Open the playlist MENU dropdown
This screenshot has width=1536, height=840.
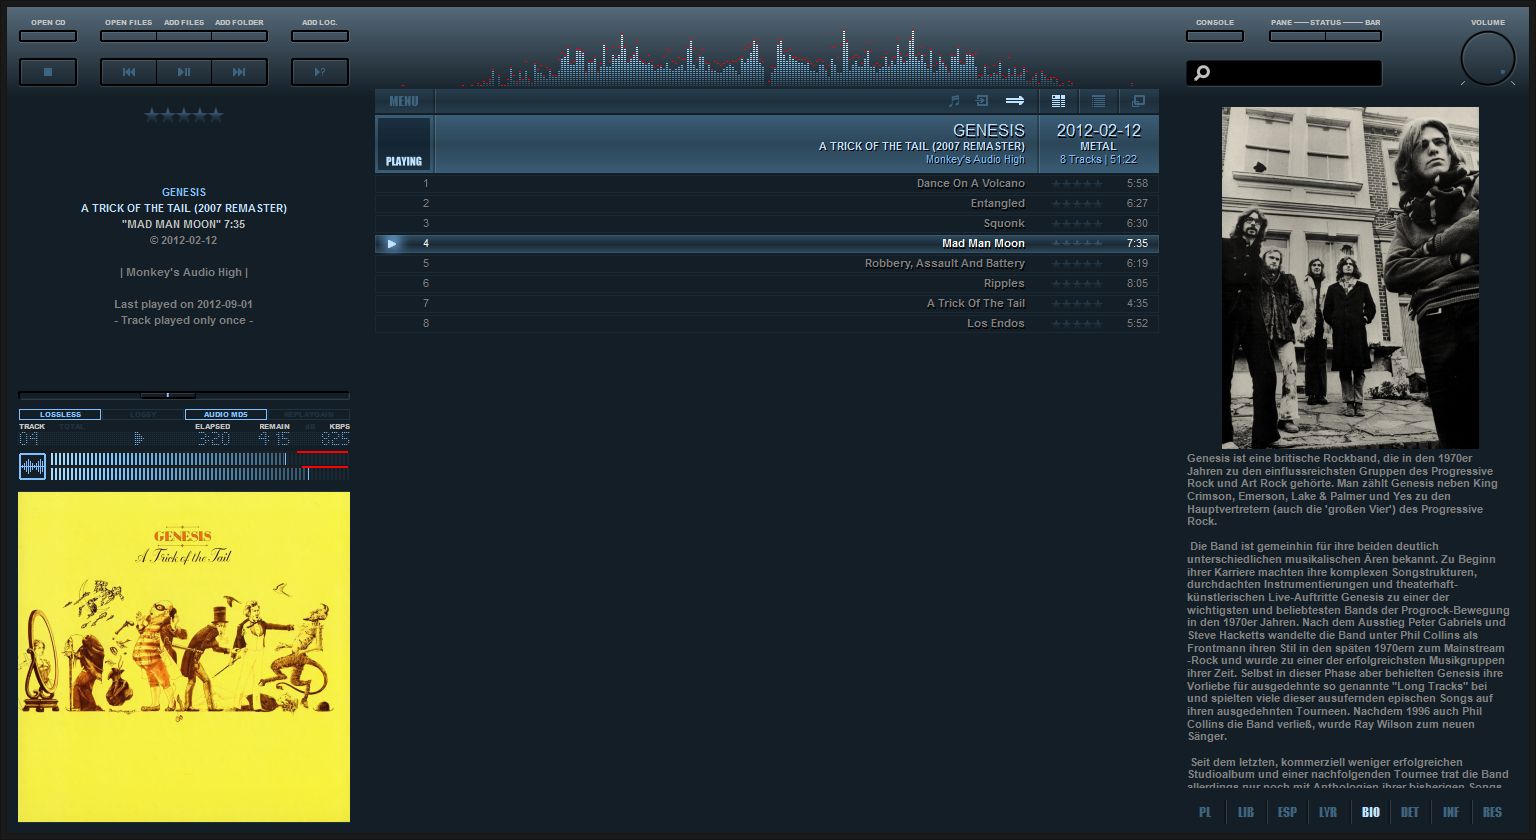coord(404,101)
